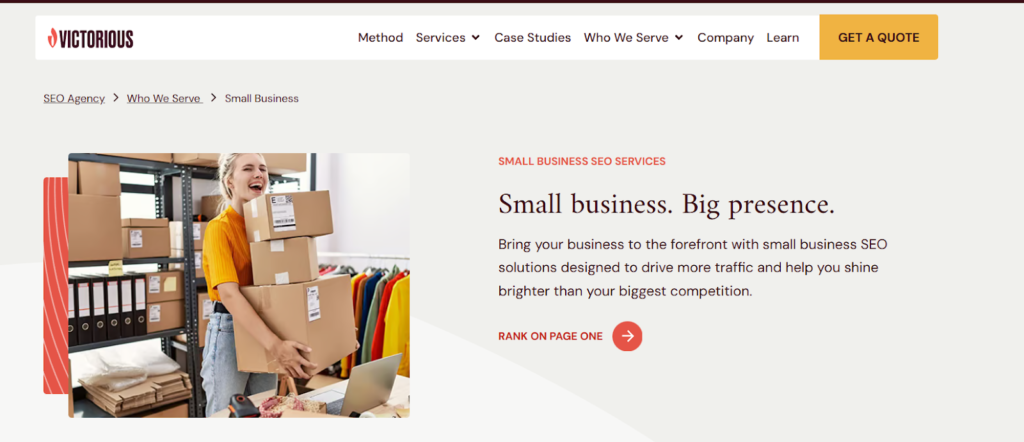Viewport: 1024px width, 442px height.
Task: Click the Small business. Big presence. heading
Action: [x=666, y=204]
